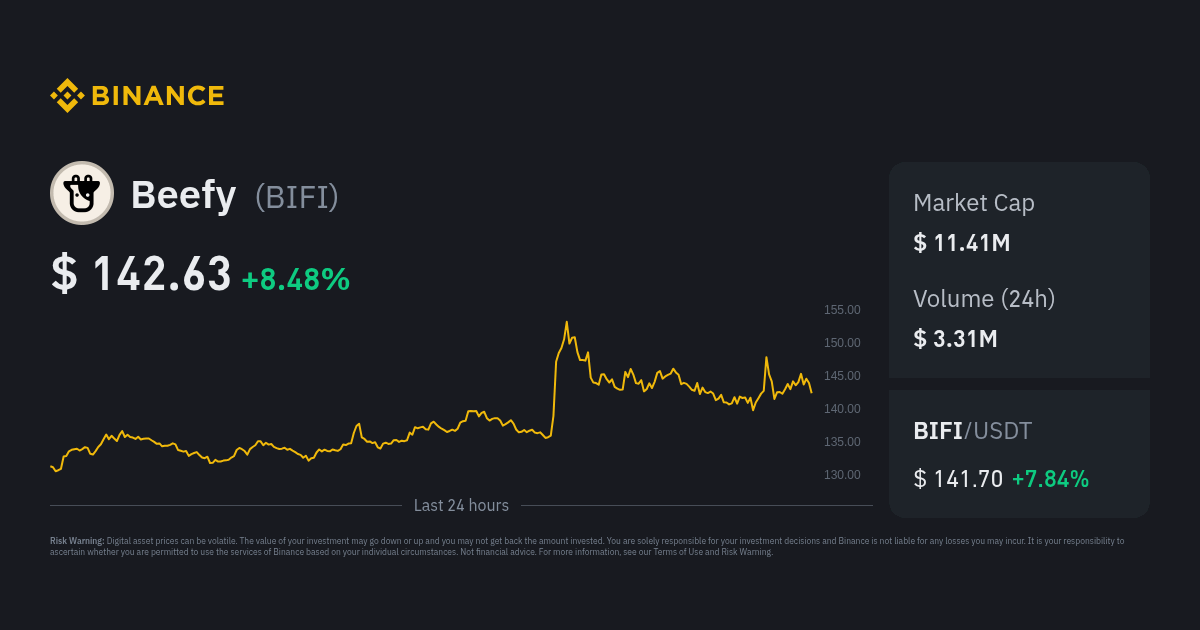Select the Beefy coin name heading
Image resolution: width=1200 pixels, height=630 pixels.
point(183,195)
